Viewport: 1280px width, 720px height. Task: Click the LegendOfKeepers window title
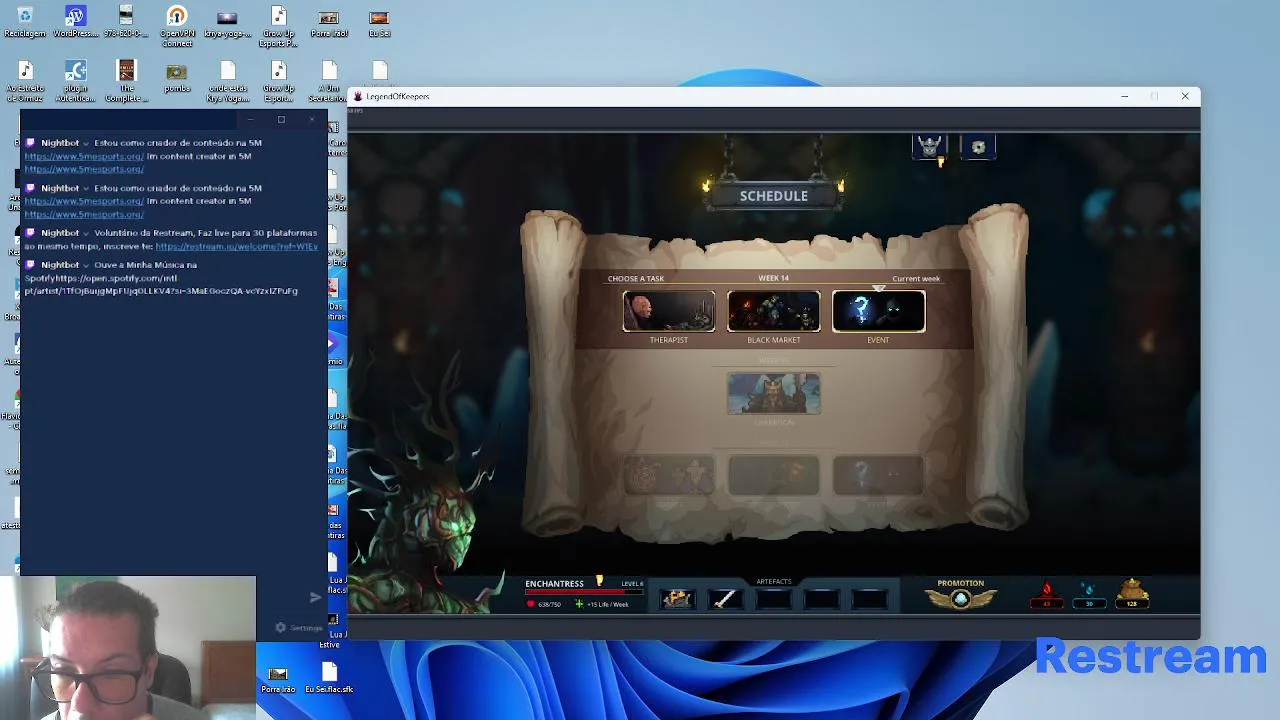click(398, 97)
